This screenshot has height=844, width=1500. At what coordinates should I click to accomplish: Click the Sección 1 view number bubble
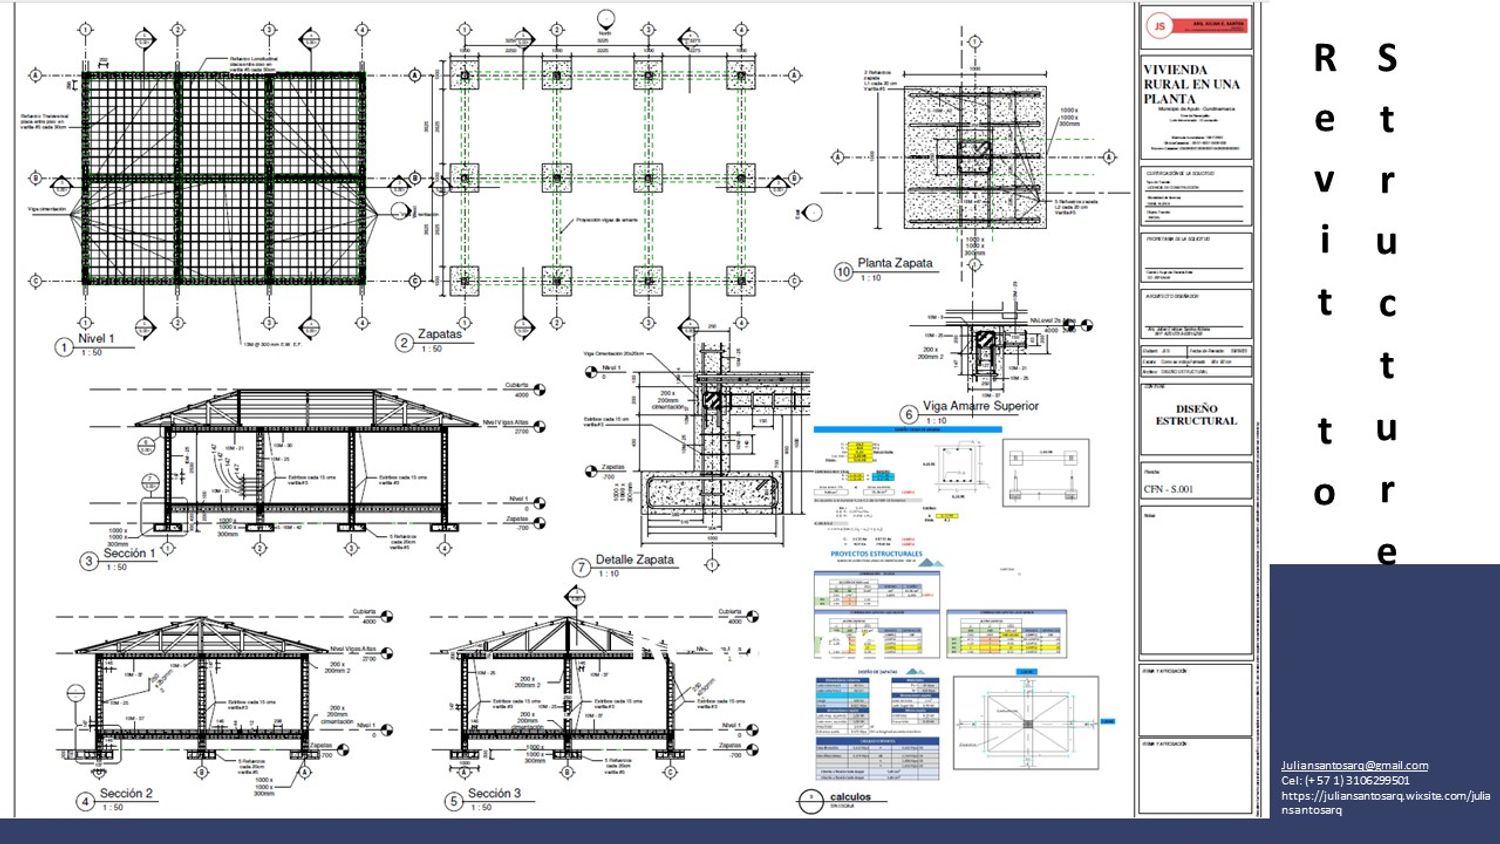tap(89, 561)
